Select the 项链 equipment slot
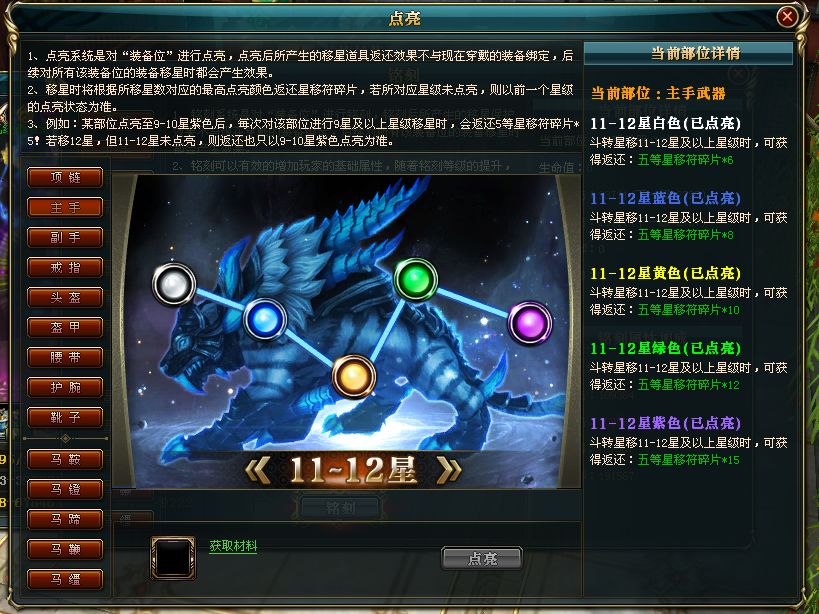The height and width of the screenshot is (614, 819). click(65, 178)
